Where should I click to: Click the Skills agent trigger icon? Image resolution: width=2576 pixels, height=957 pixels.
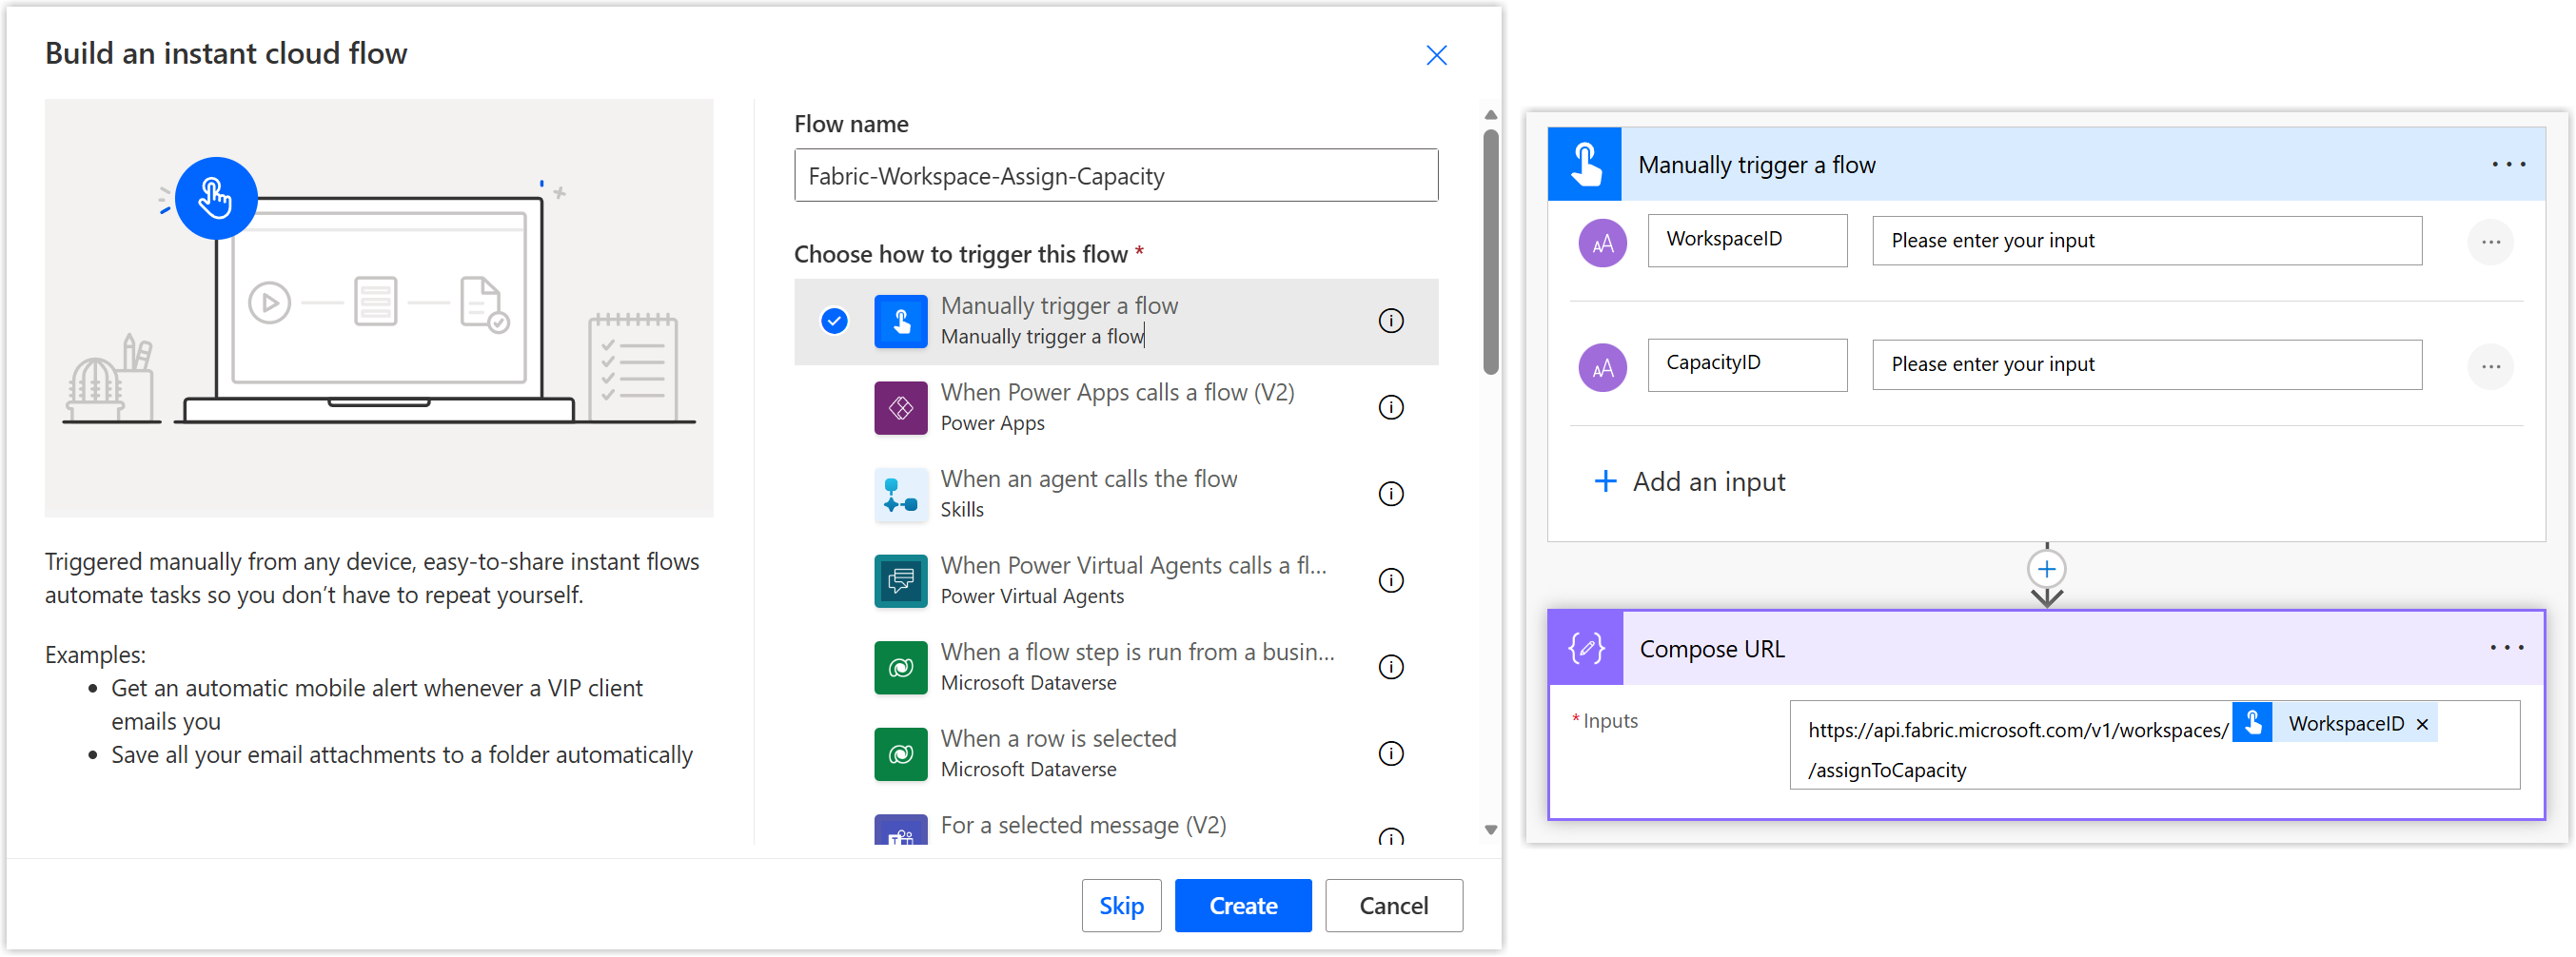click(x=900, y=494)
